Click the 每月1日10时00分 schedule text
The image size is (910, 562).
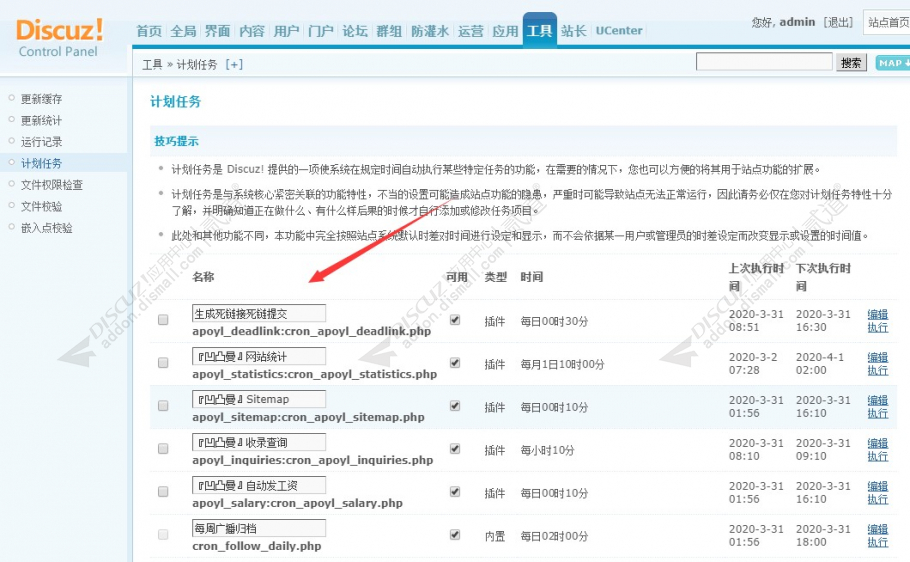(x=562, y=364)
